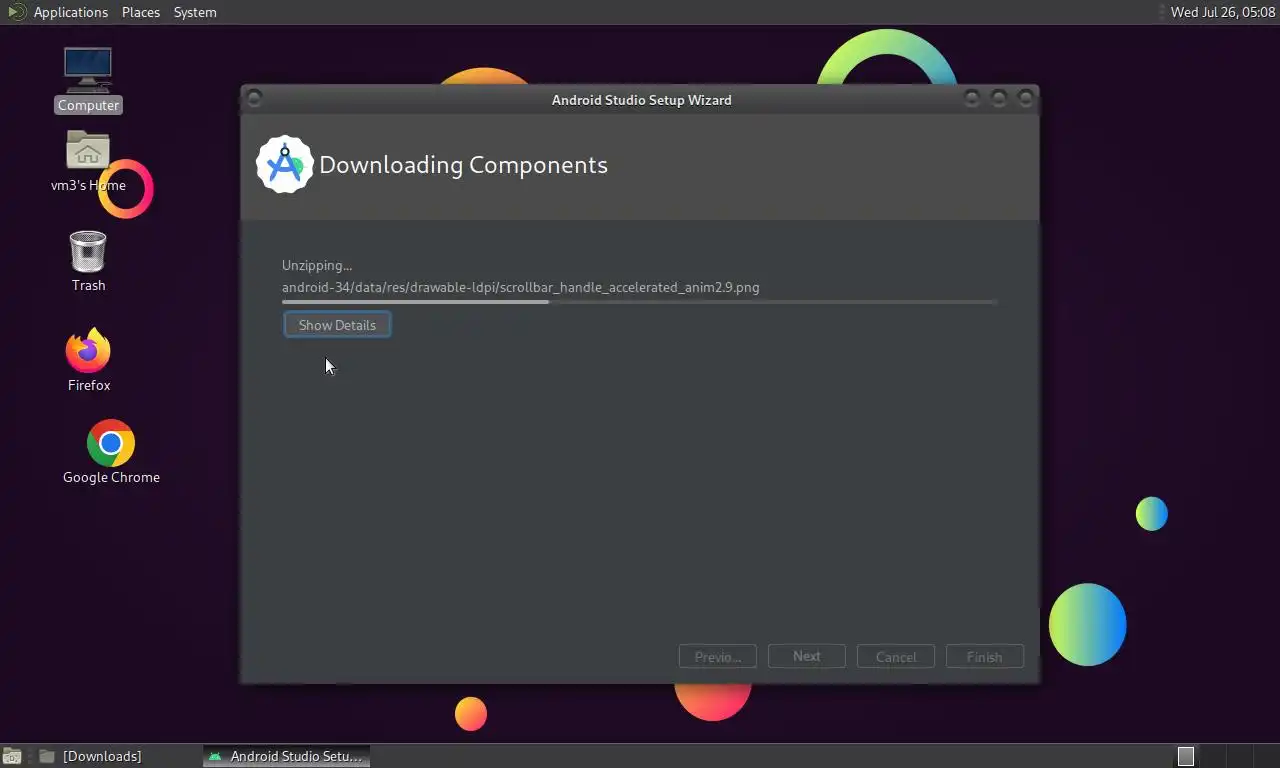
Task: Click the show desktop icon in bottom panel
Action: pos(12,757)
